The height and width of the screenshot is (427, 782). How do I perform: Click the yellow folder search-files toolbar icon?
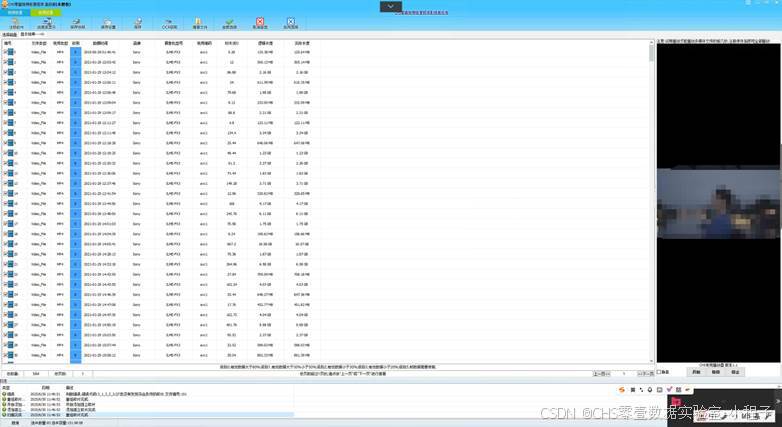199,23
